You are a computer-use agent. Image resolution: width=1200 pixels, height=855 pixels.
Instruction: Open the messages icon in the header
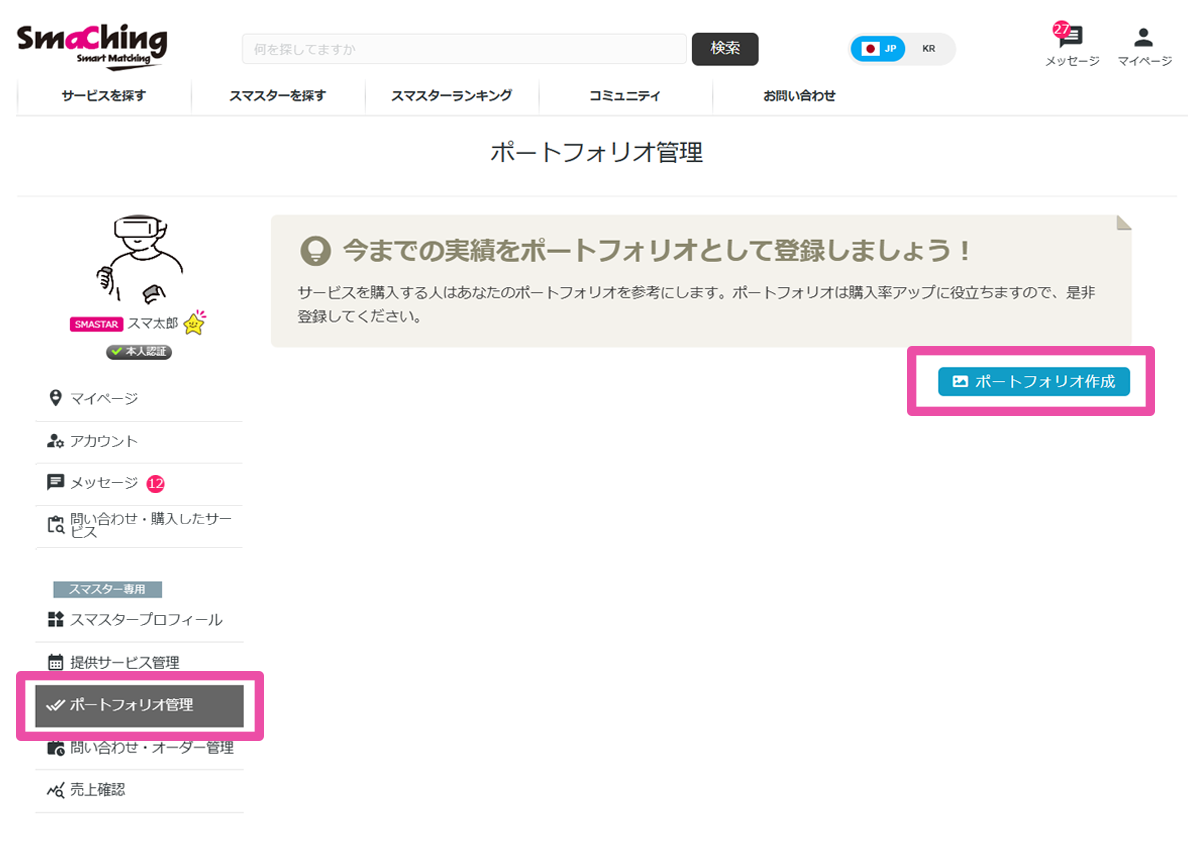pyautogui.click(x=1071, y=38)
